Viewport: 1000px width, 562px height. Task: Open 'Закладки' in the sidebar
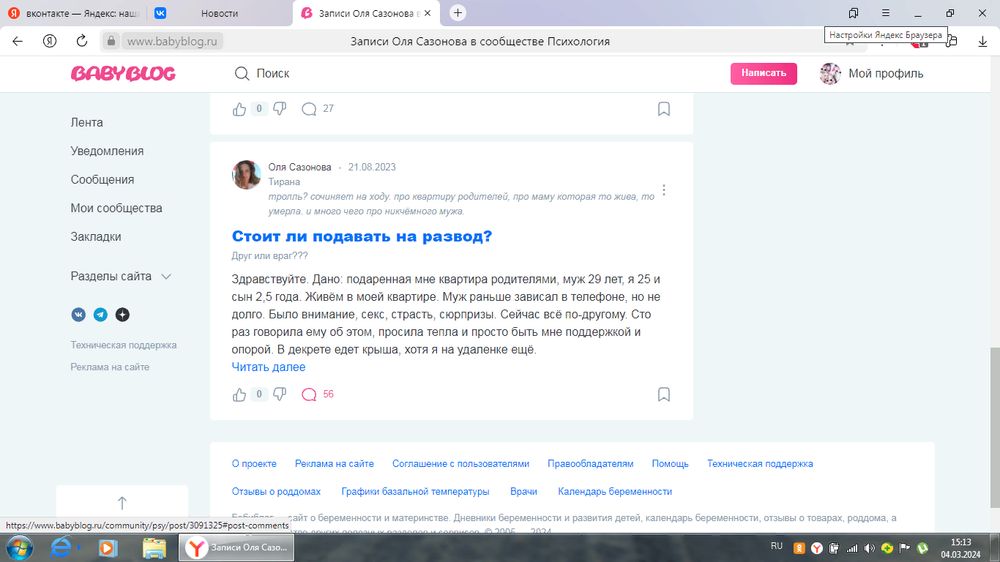[x=96, y=237]
